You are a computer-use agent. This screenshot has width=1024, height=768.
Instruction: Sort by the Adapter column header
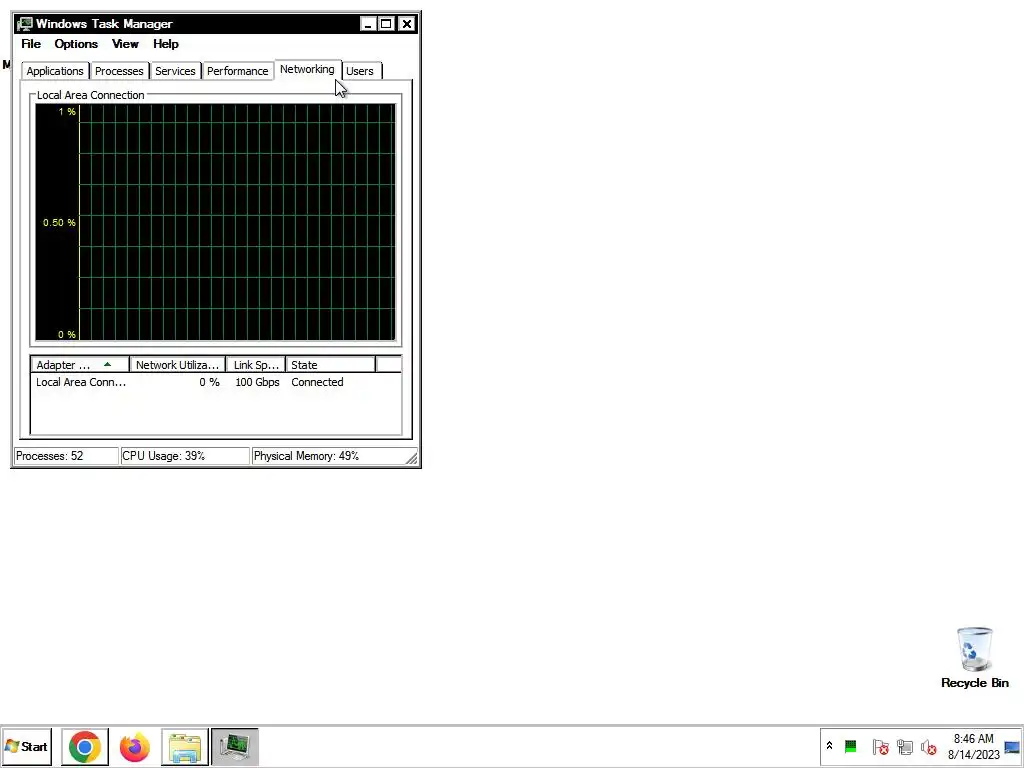(80, 365)
